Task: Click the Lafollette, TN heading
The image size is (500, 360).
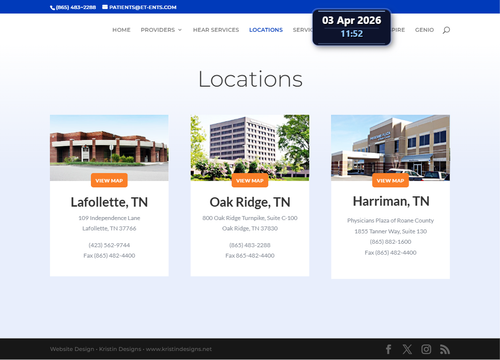Action: [x=109, y=202]
